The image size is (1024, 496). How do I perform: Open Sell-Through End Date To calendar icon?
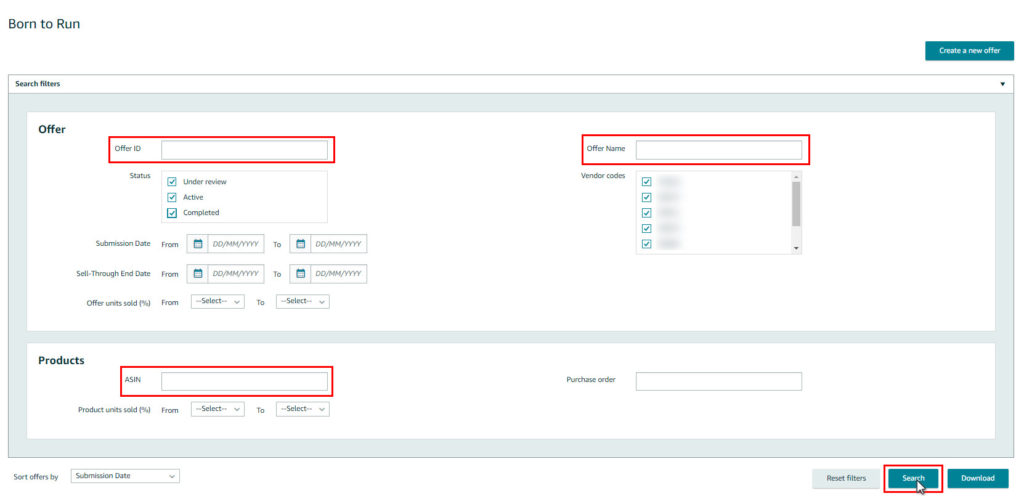(300, 274)
